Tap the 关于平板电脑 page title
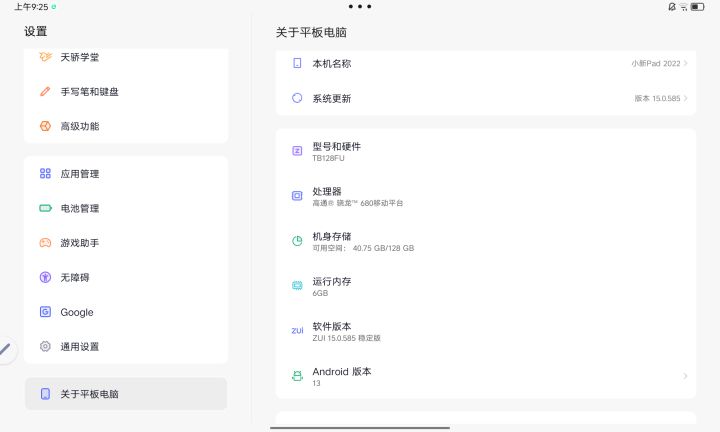 [x=311, y=32]
